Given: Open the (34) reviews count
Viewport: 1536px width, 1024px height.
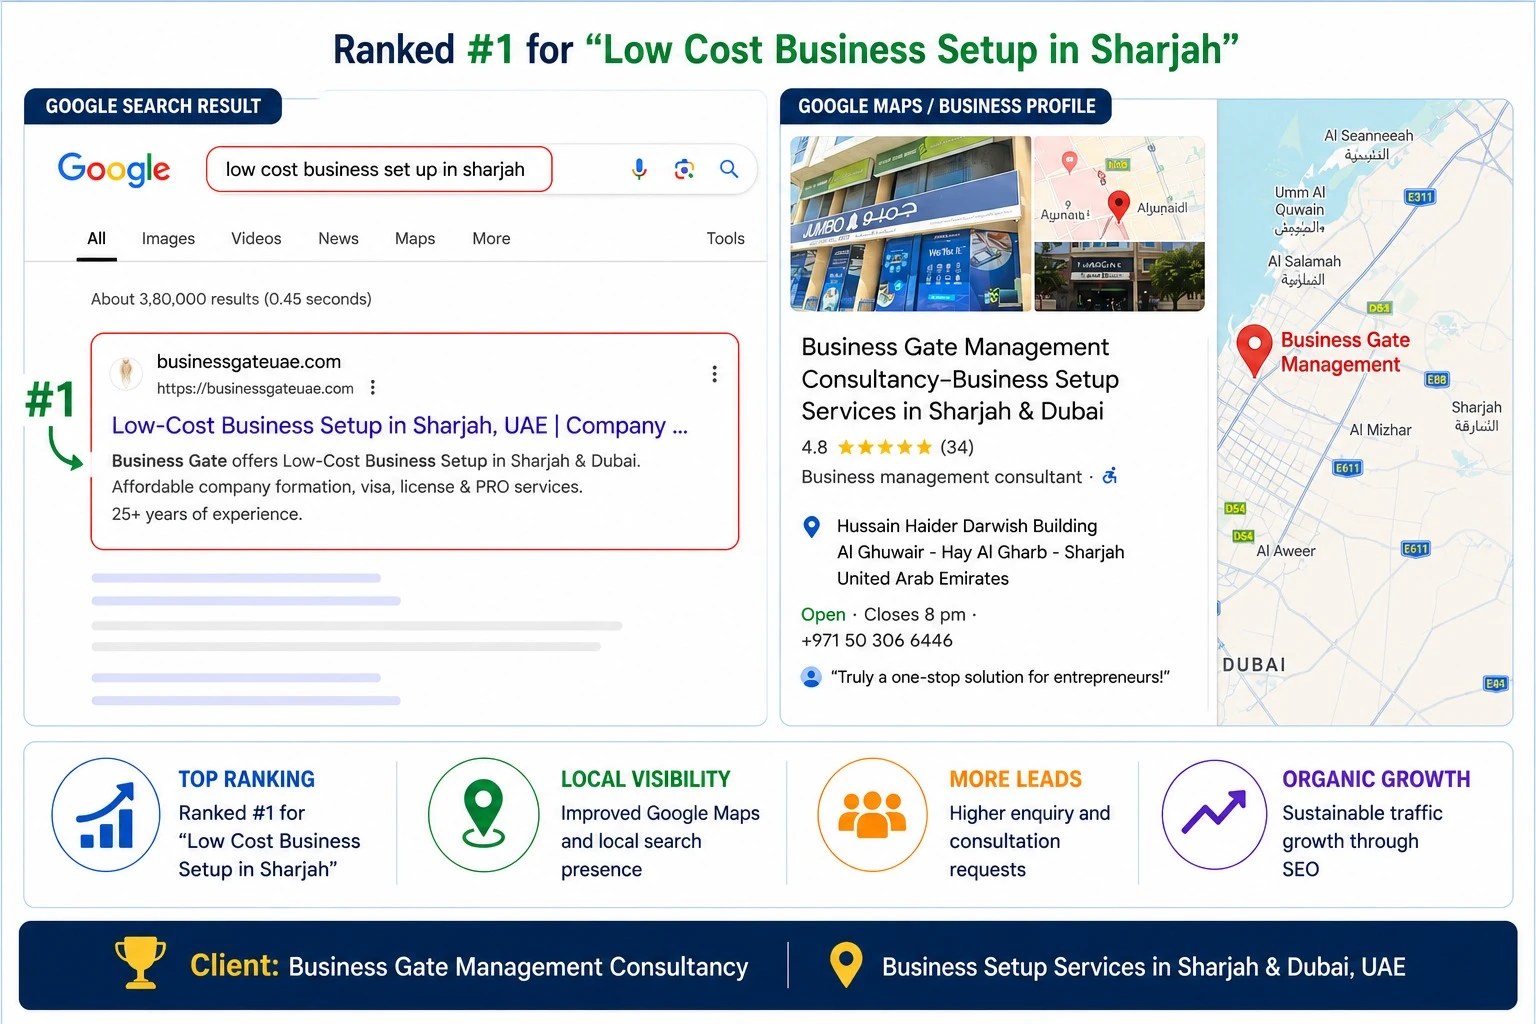Looking at the screenshot, I should (957, 447).
